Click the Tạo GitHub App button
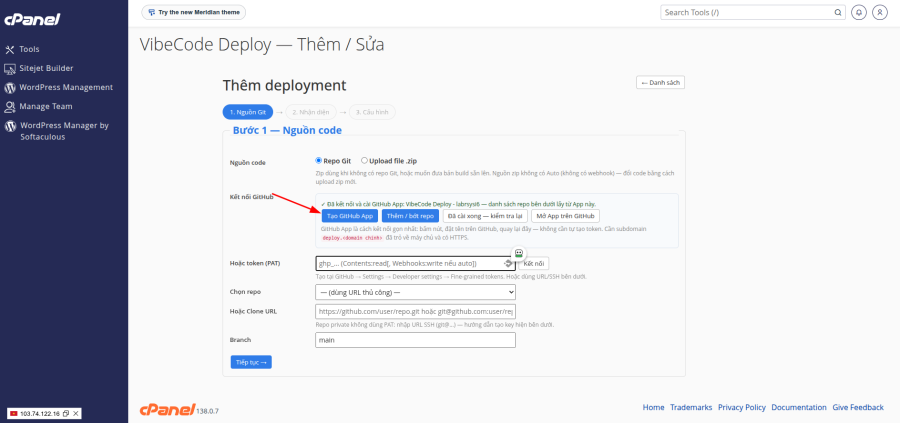The image size is (900, 423). (x=350, y=216)
